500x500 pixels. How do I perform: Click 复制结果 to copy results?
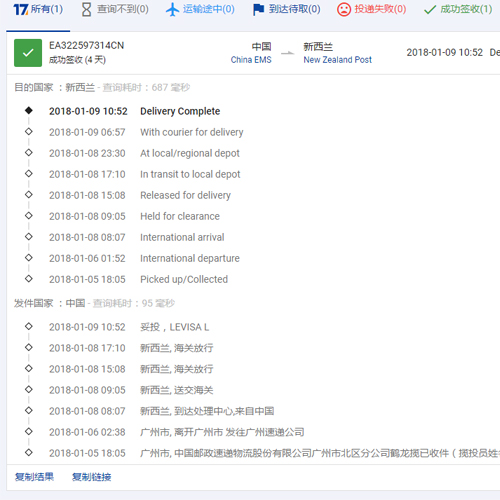pos(34,477)
